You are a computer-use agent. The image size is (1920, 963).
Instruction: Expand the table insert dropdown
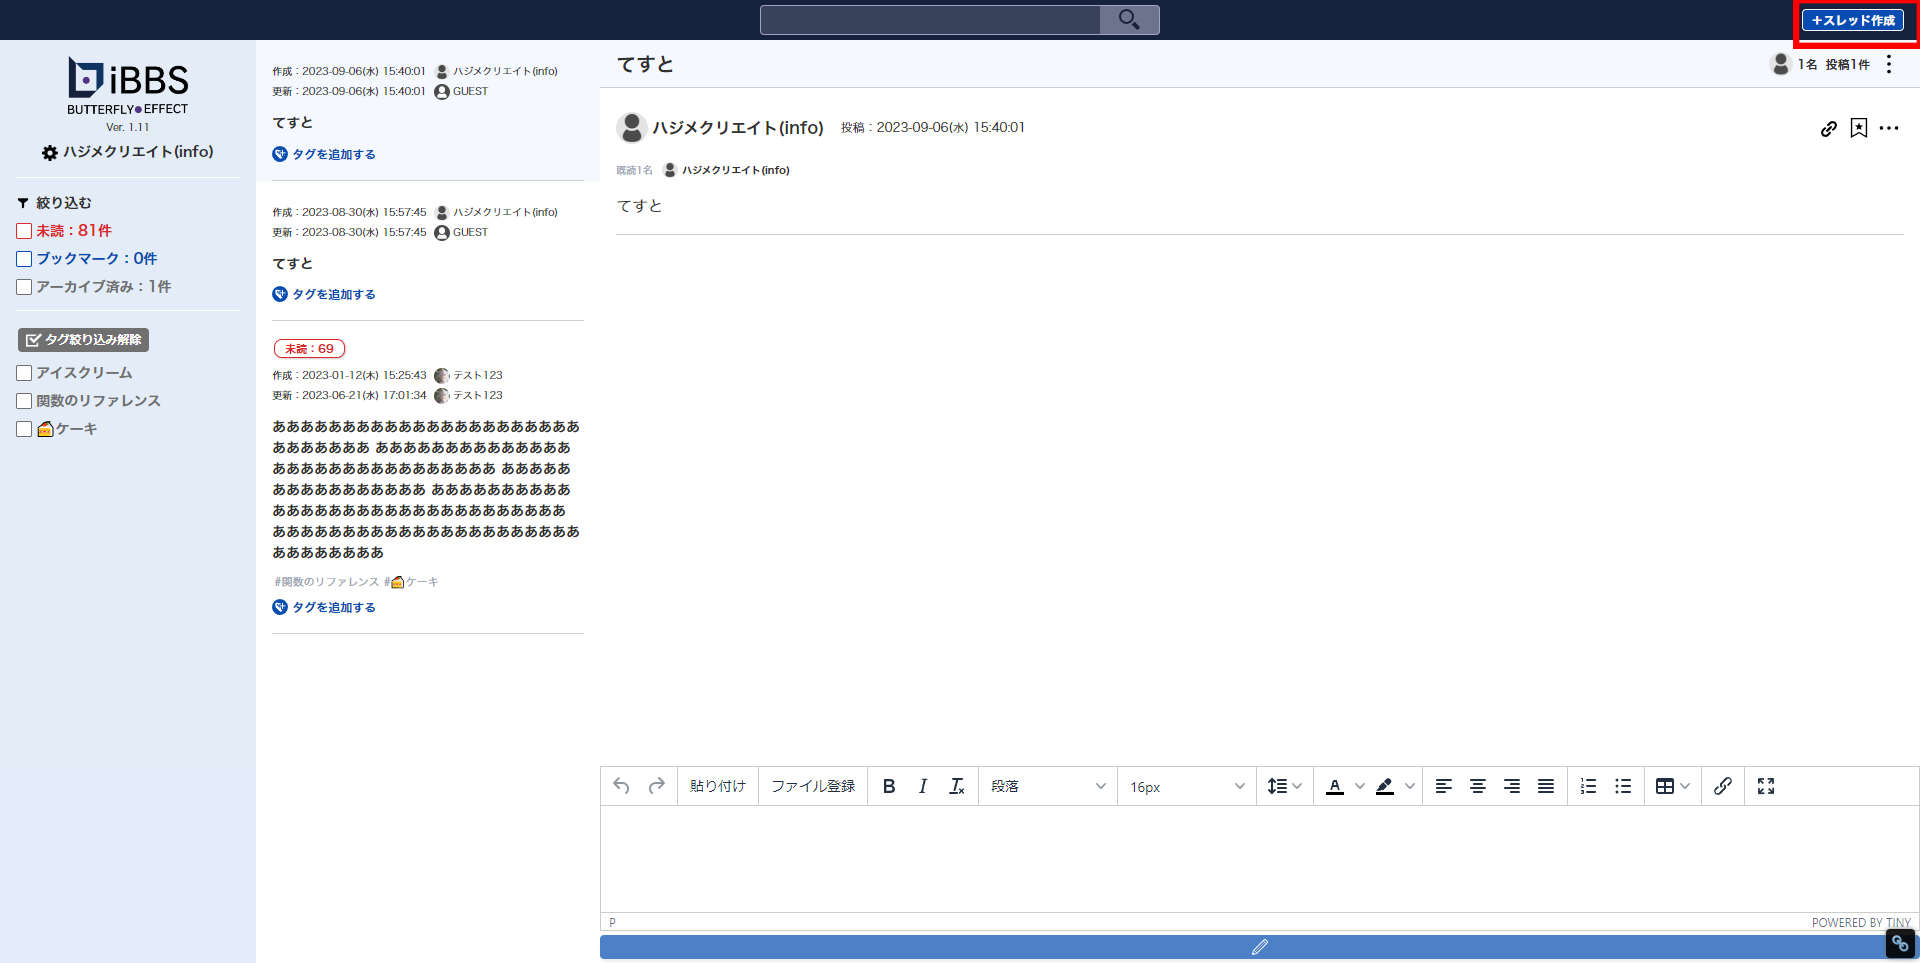(1672, 787)
